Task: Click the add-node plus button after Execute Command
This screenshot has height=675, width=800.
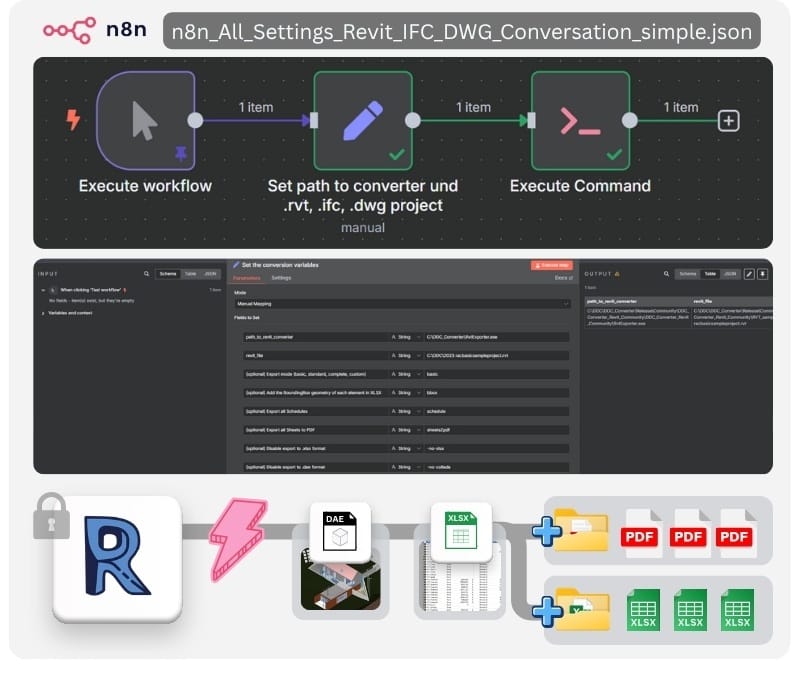Action: click(729, 121)
